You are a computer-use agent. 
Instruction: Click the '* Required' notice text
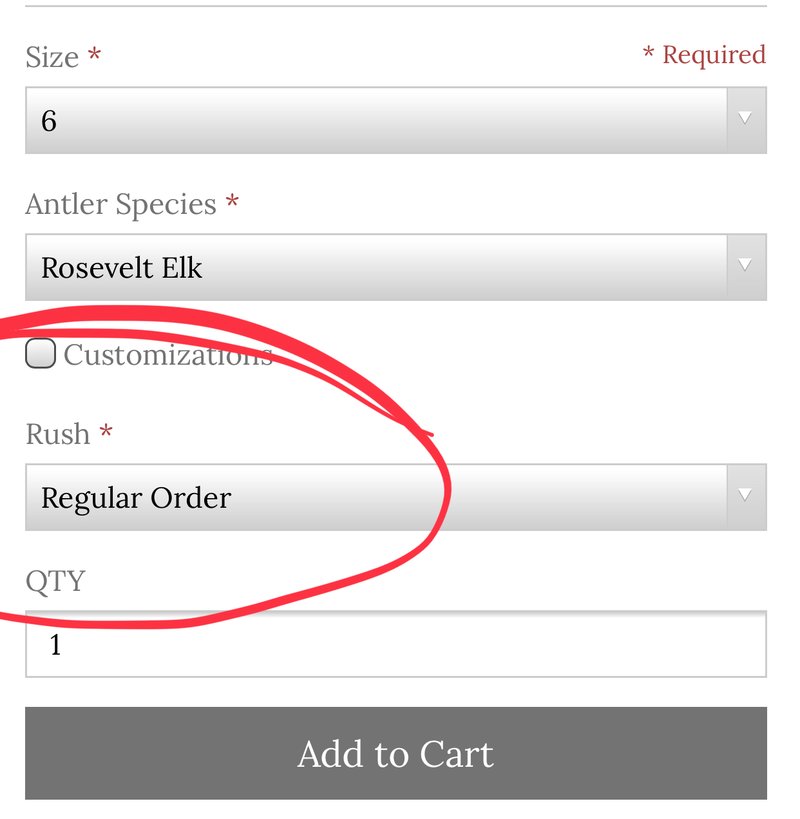[x=704, y=55]
